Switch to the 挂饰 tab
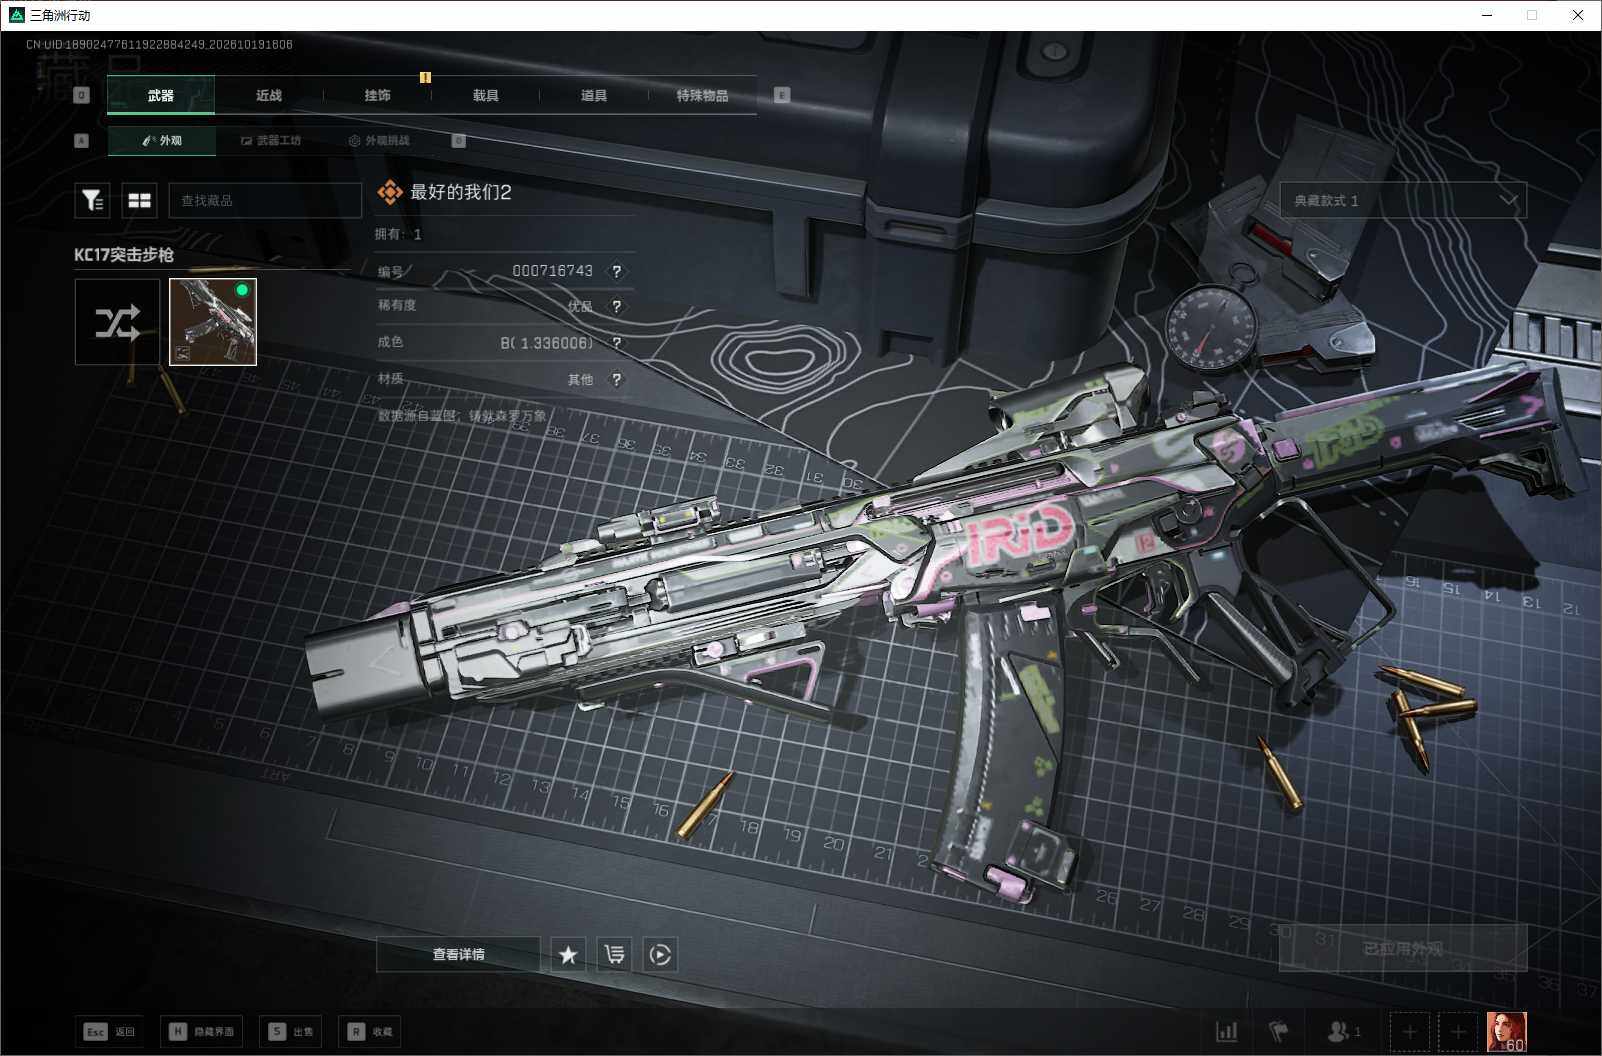Viewport: 1602px width, 1056px height. point(377,95)
